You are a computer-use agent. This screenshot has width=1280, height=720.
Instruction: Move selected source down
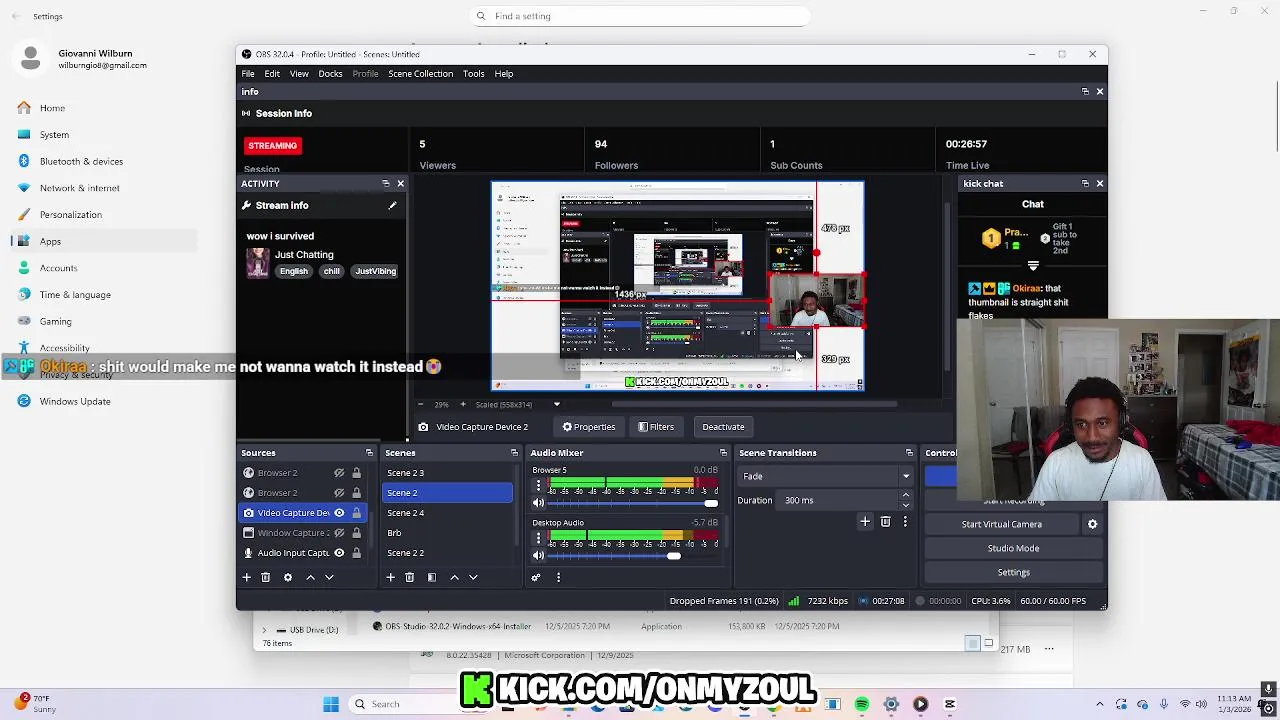329,577
